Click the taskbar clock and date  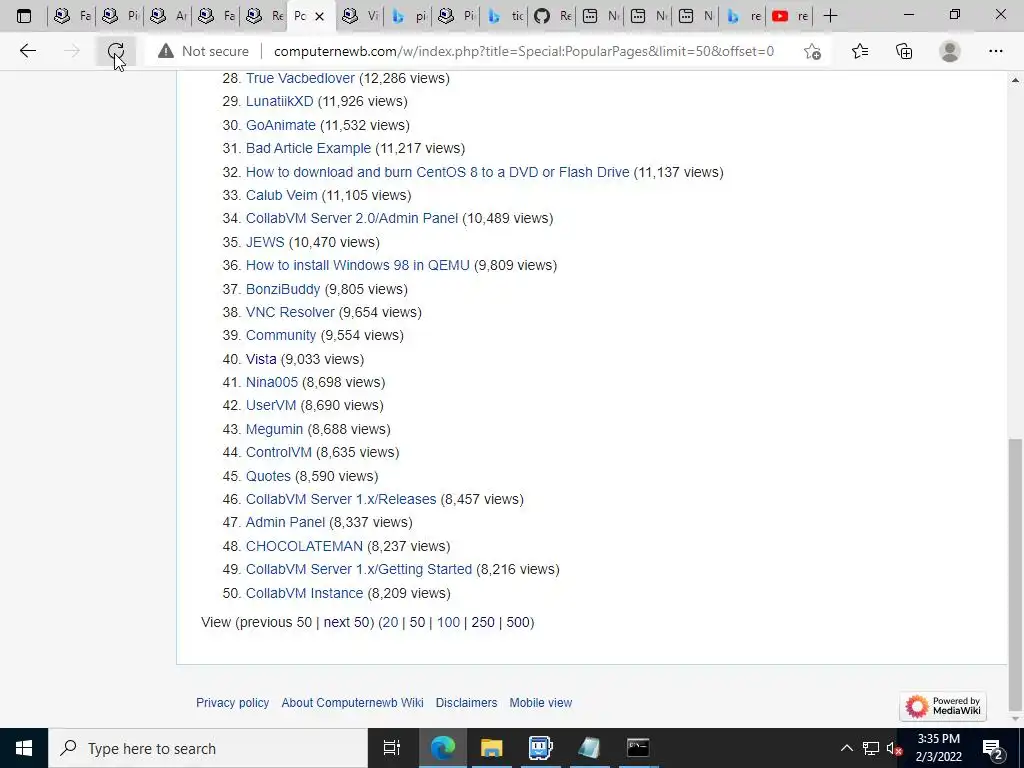pyautogui.click(x=938, y=748)
